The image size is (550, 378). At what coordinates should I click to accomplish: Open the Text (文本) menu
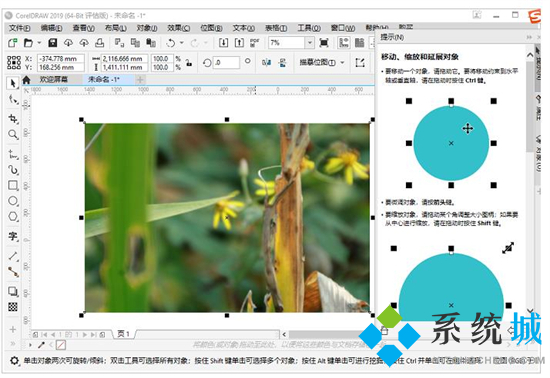coord(243,28)
